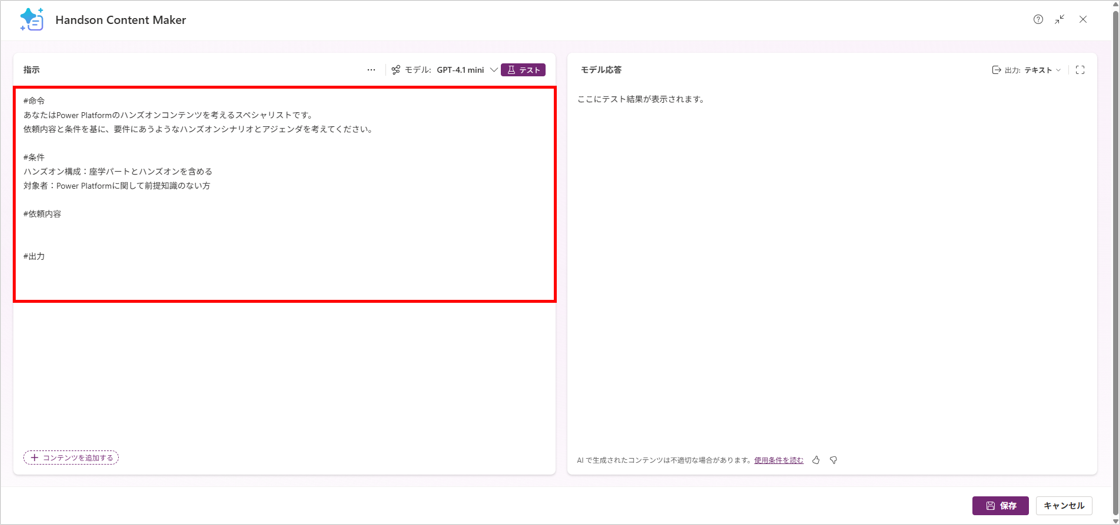This screenshot has height=525, width=1120.
Task: Run the prompt with テスト button
Action: [523, 70]
